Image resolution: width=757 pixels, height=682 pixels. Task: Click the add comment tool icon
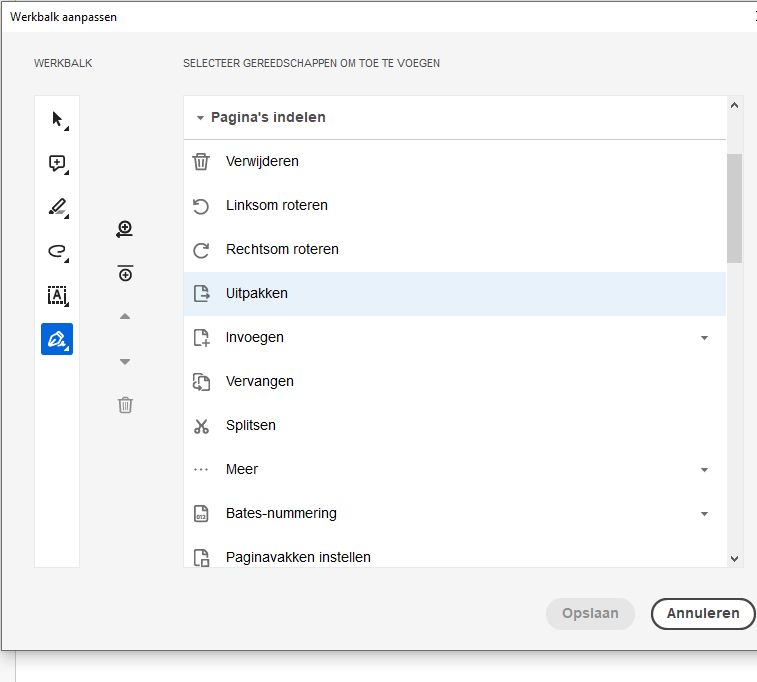pyautogui.click(x=57, y=163)
